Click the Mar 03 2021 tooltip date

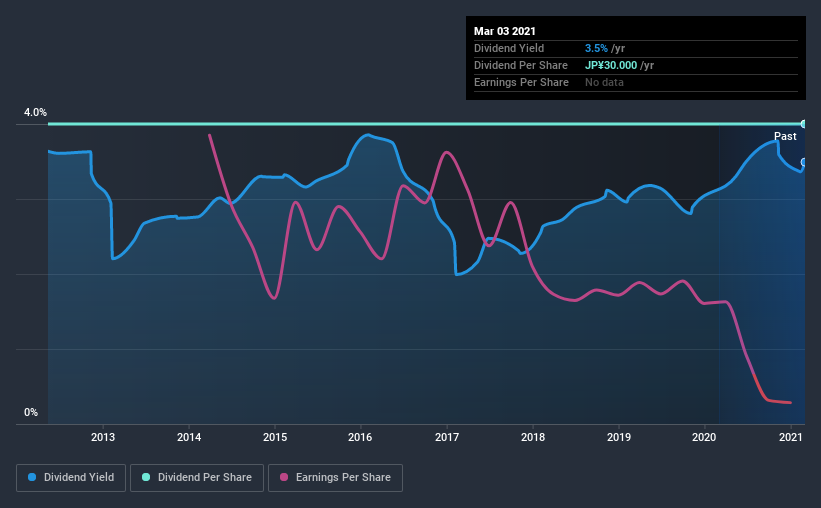pos(505,31)
